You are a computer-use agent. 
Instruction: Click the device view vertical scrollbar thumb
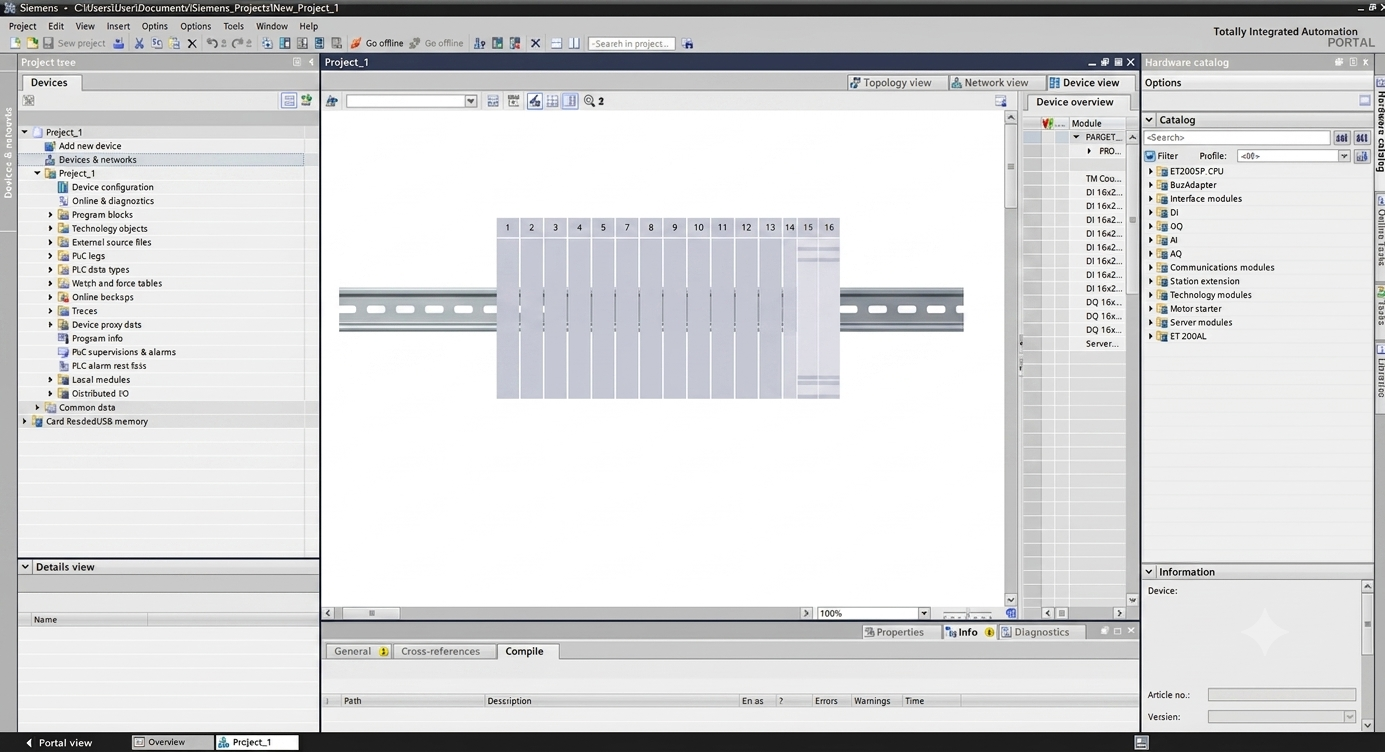click(1011, 166)
